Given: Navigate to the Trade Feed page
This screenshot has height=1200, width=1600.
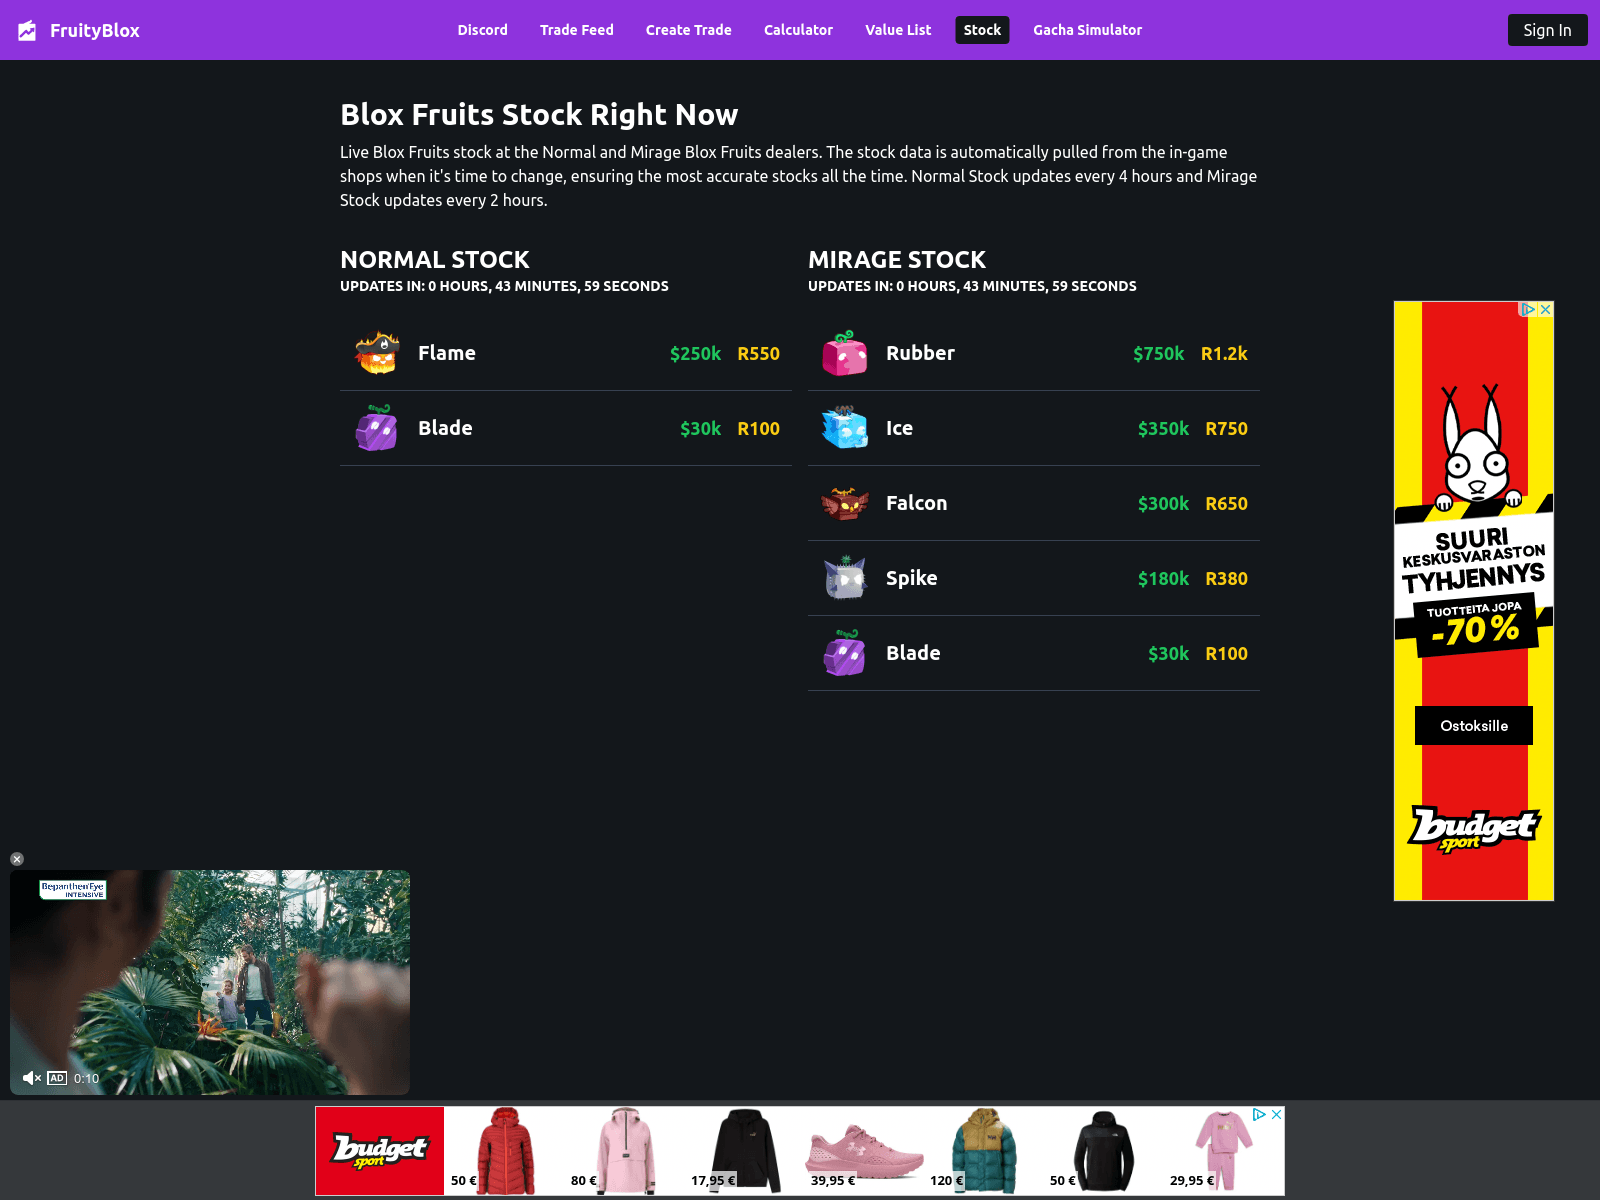Looking at the screenshot, I should click(576, 30).
